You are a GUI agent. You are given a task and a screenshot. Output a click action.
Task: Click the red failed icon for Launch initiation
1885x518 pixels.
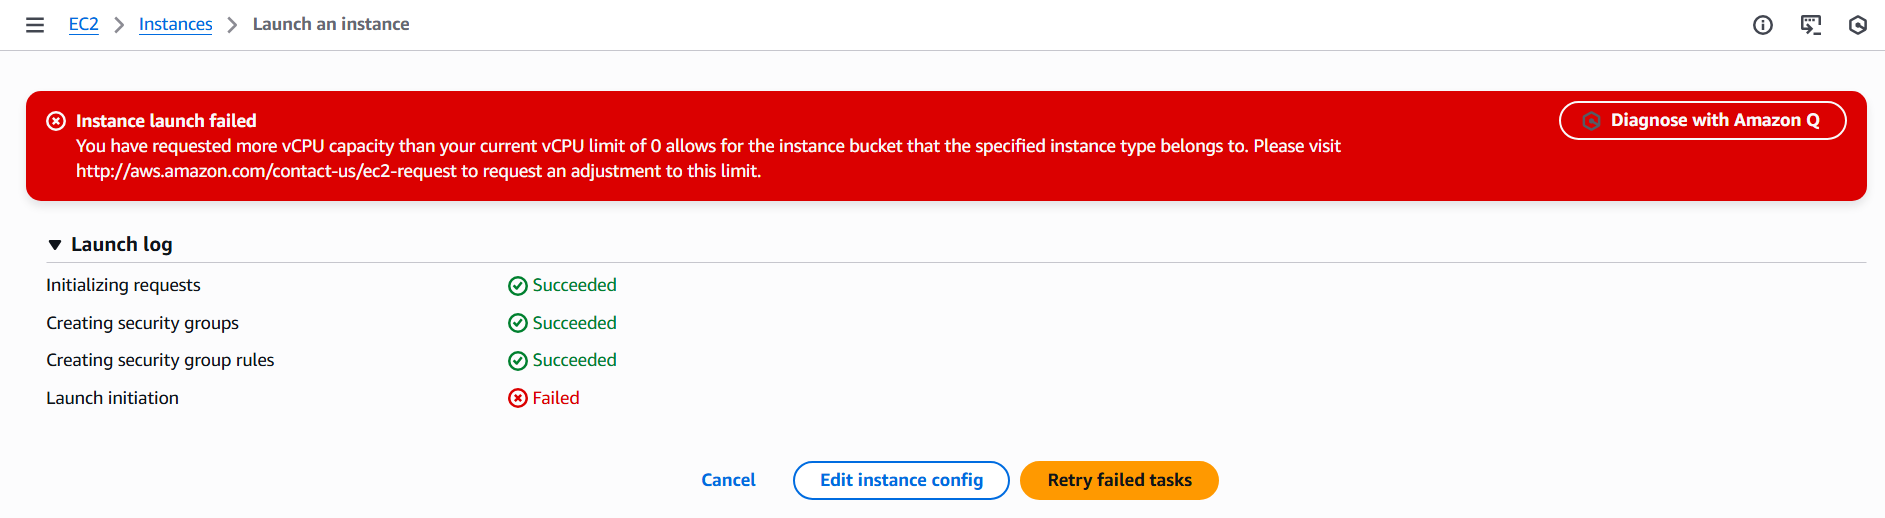(518, 398)
